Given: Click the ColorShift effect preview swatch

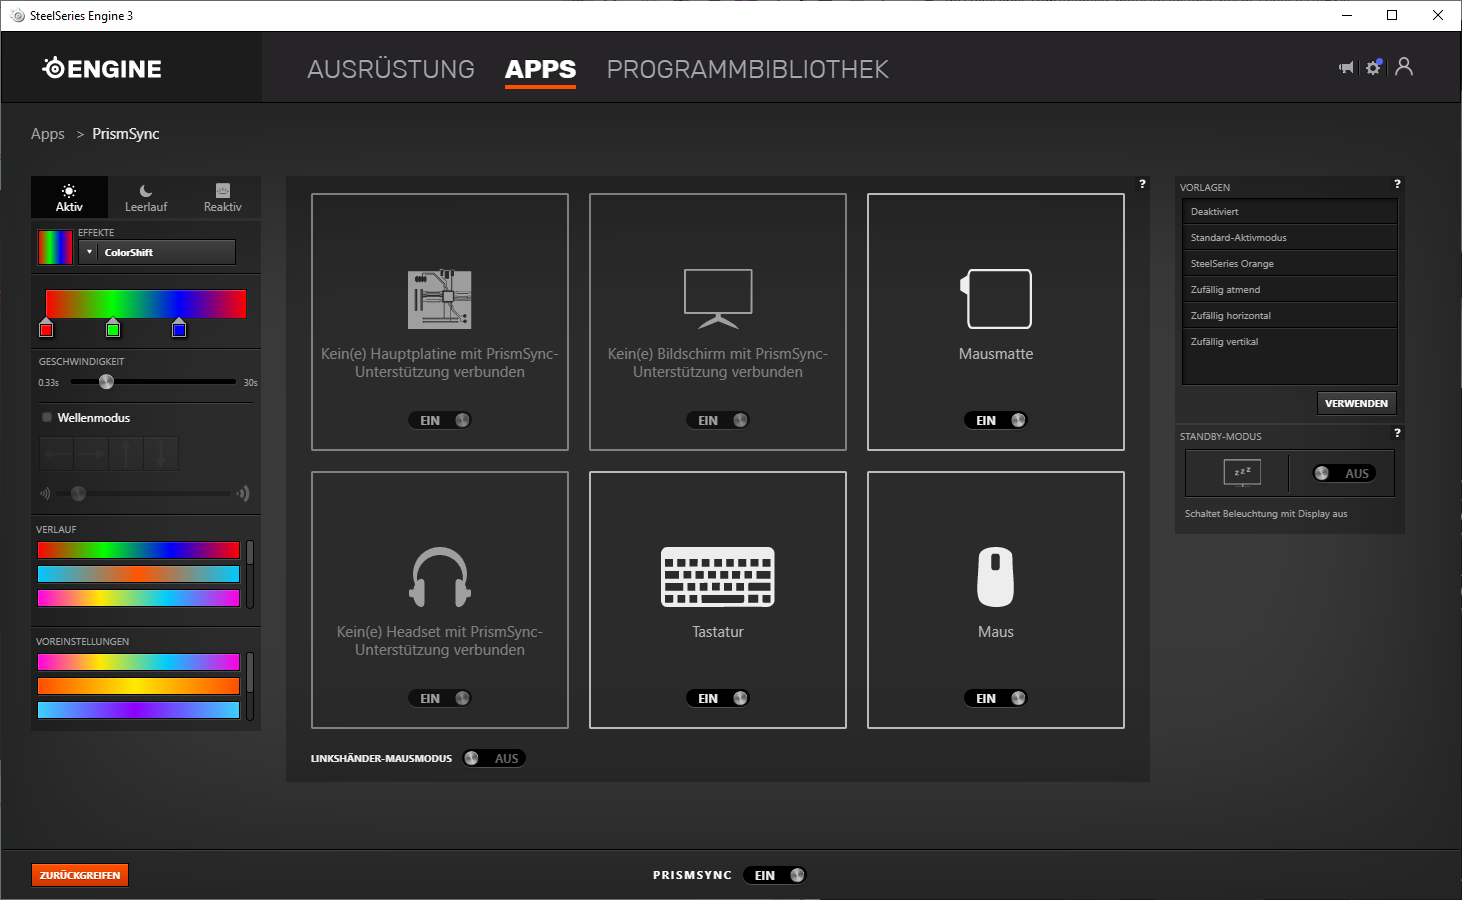Looking at the screenshot, I should [x=55, y=247].
